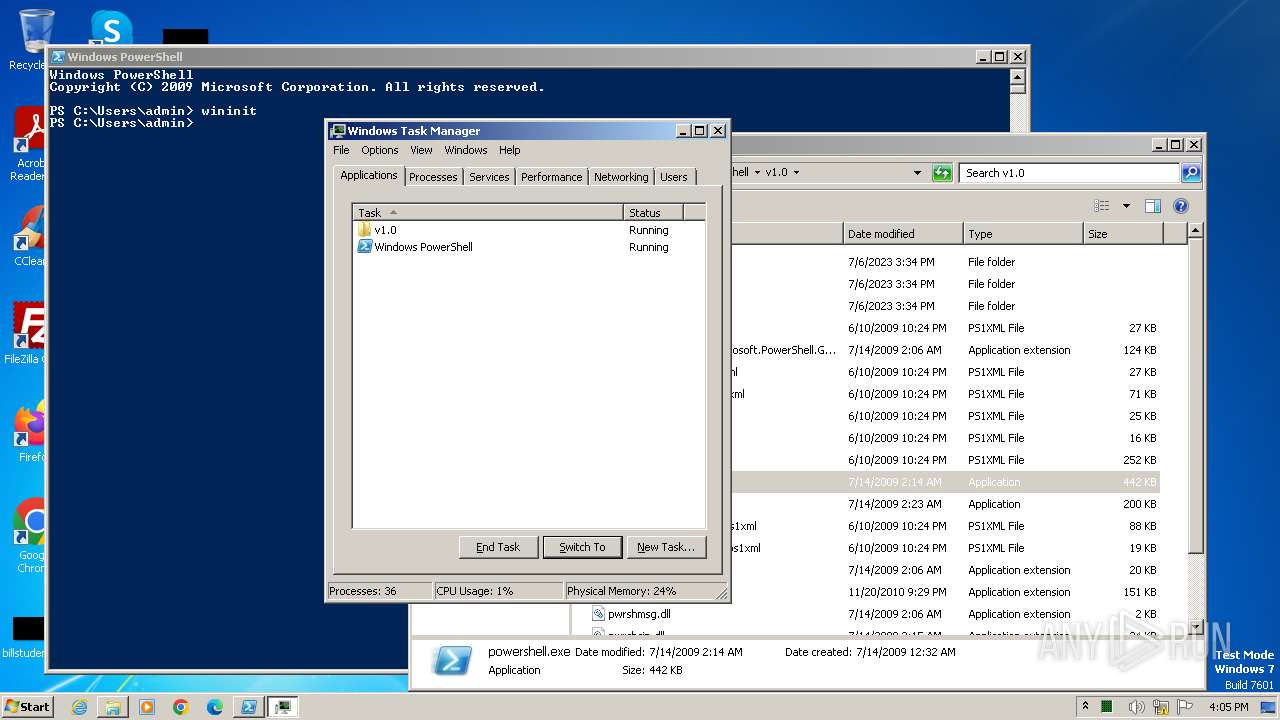Click the PowerShell title bar system icon

[58, 57]
